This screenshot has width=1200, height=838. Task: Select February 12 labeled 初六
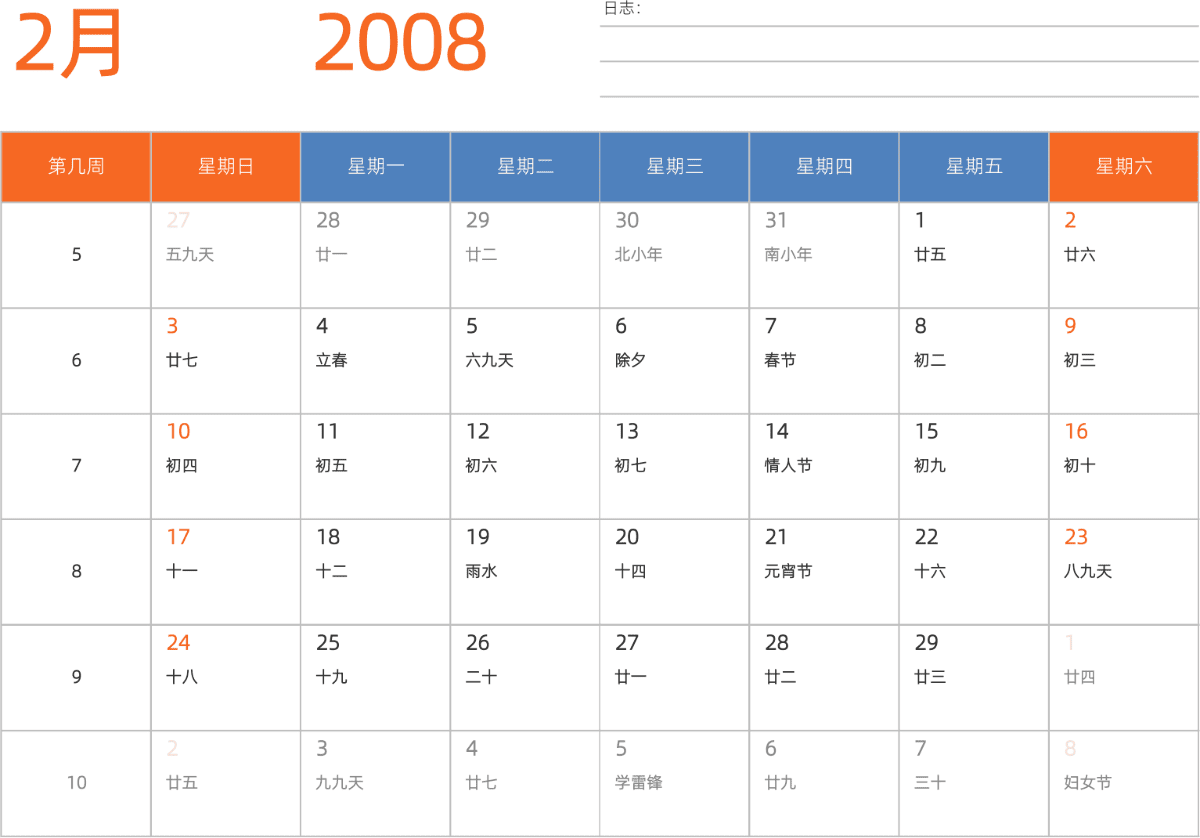click(525, 466)
